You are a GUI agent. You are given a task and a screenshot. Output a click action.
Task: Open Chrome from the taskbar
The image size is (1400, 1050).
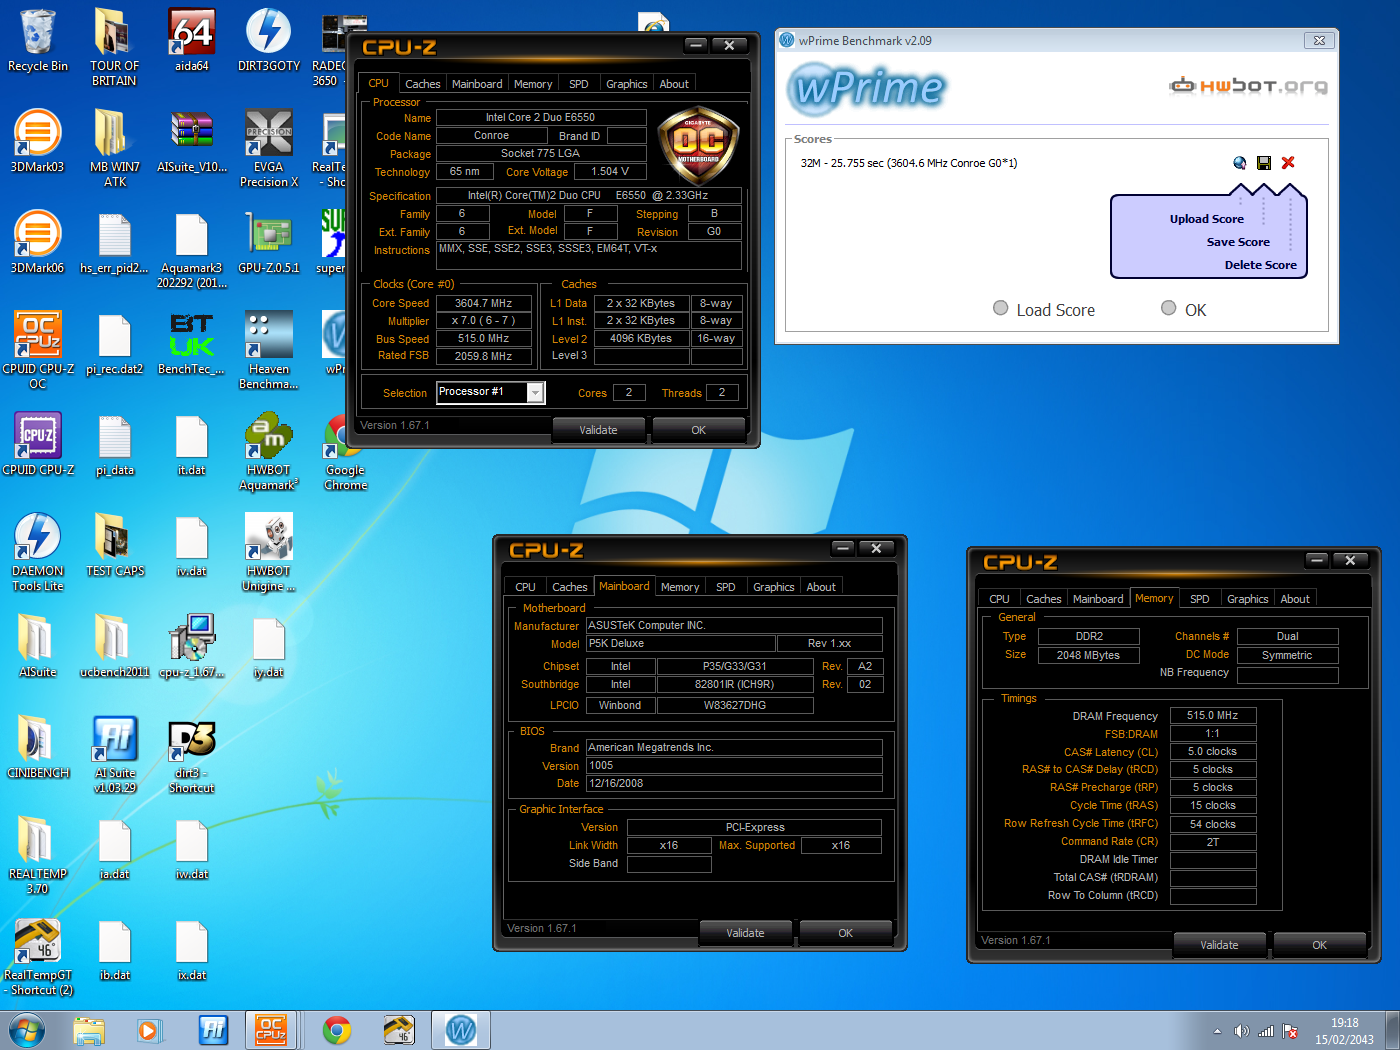pos(337,1030)
